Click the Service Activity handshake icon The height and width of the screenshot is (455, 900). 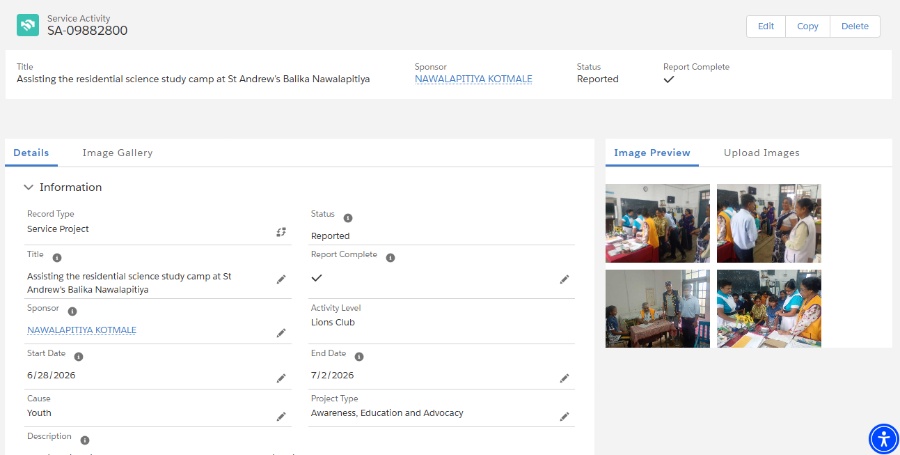[28, 25]
